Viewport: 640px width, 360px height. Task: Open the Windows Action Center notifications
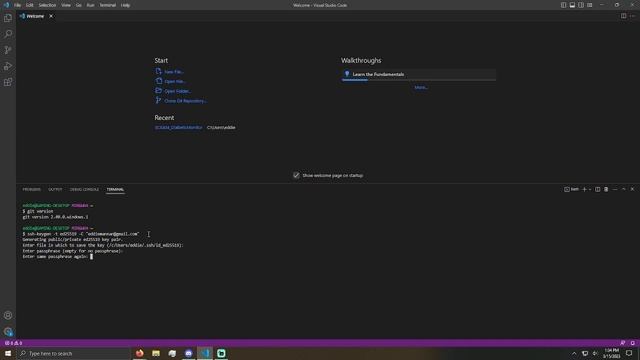629,353
